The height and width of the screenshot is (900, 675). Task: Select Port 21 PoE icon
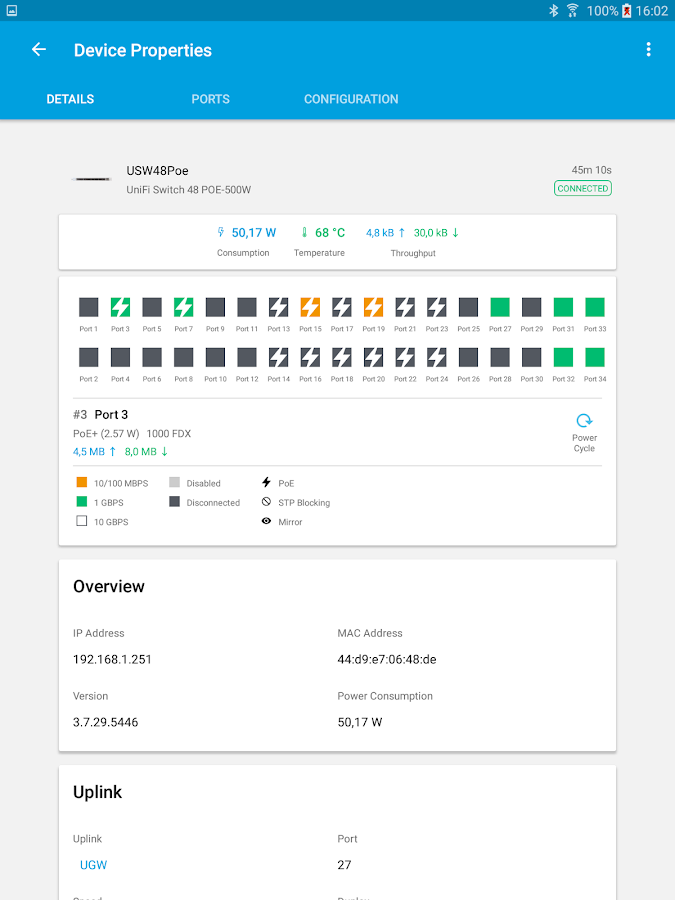coord(405,307)
